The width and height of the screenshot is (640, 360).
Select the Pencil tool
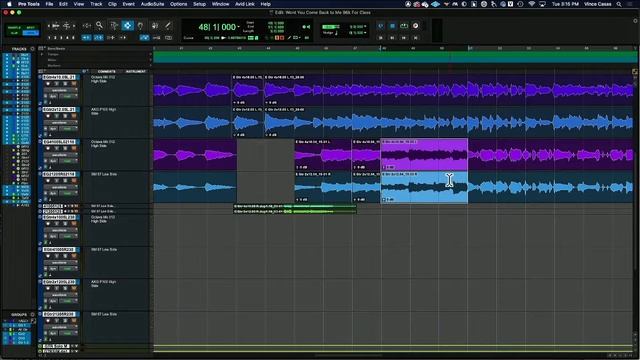[168, 26]
